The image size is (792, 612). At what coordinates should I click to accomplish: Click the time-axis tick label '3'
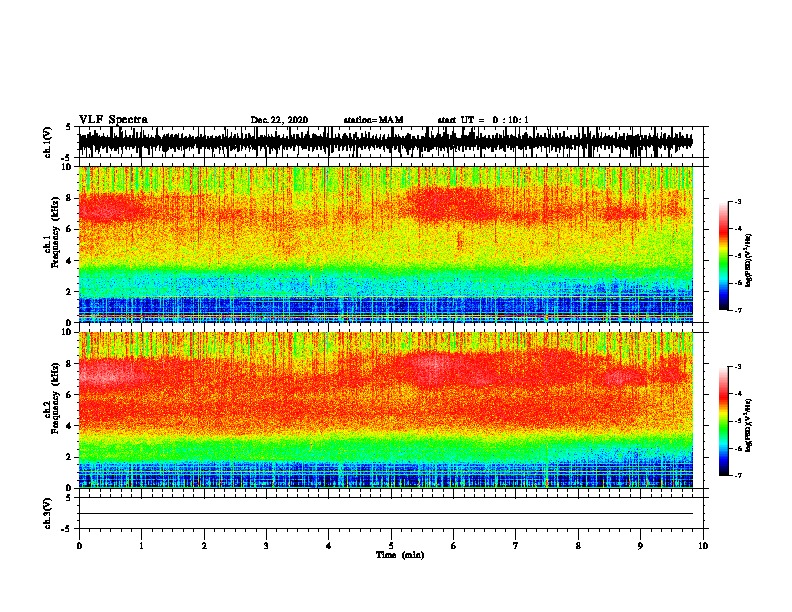[266, 546]
